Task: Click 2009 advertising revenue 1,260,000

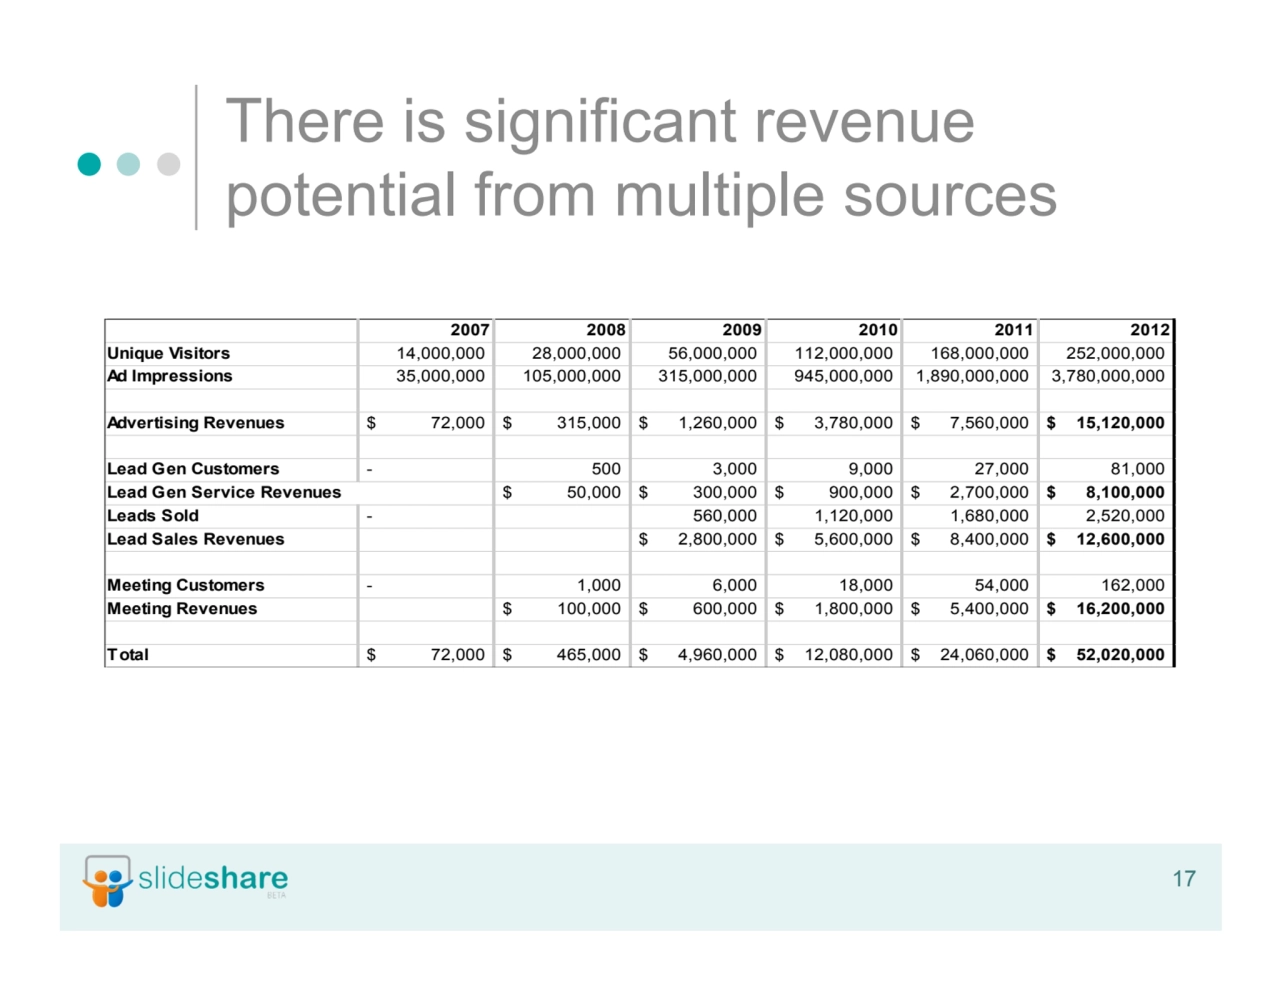Action: (x=717, y=423)
